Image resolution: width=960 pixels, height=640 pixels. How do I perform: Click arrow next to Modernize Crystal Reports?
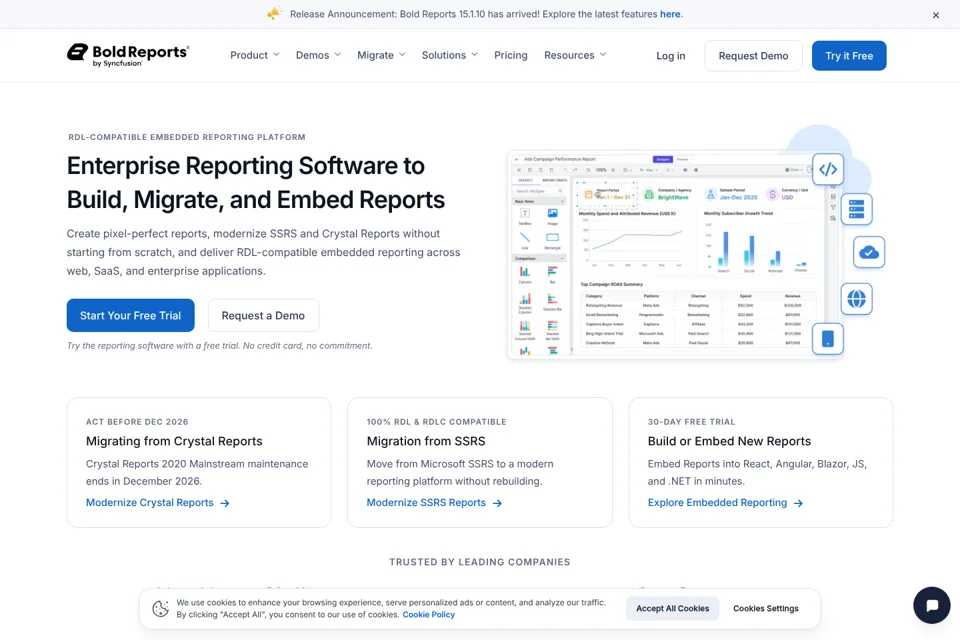coord(225,503)
